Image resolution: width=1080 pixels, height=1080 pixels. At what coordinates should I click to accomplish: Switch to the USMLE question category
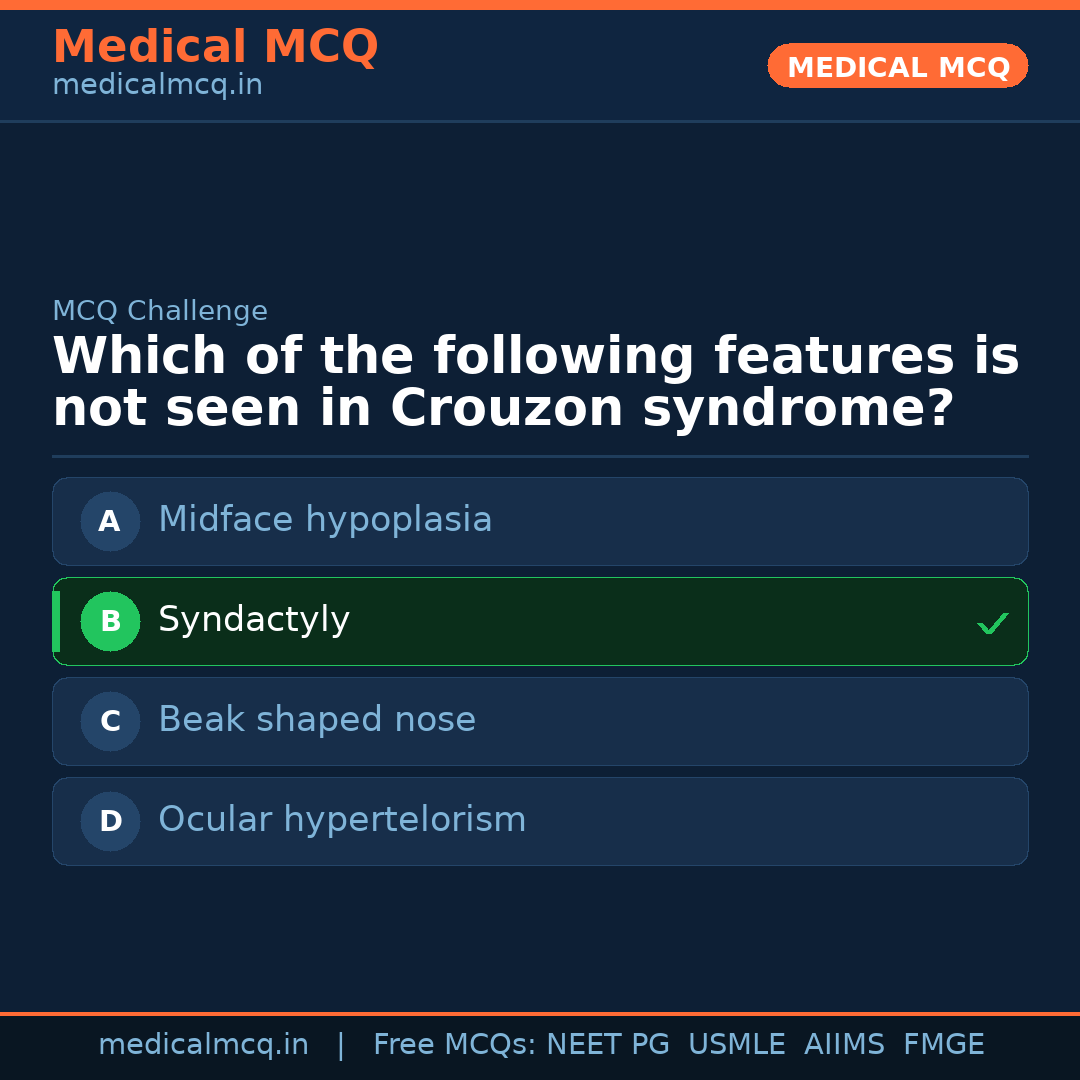tap(737, 1044)
